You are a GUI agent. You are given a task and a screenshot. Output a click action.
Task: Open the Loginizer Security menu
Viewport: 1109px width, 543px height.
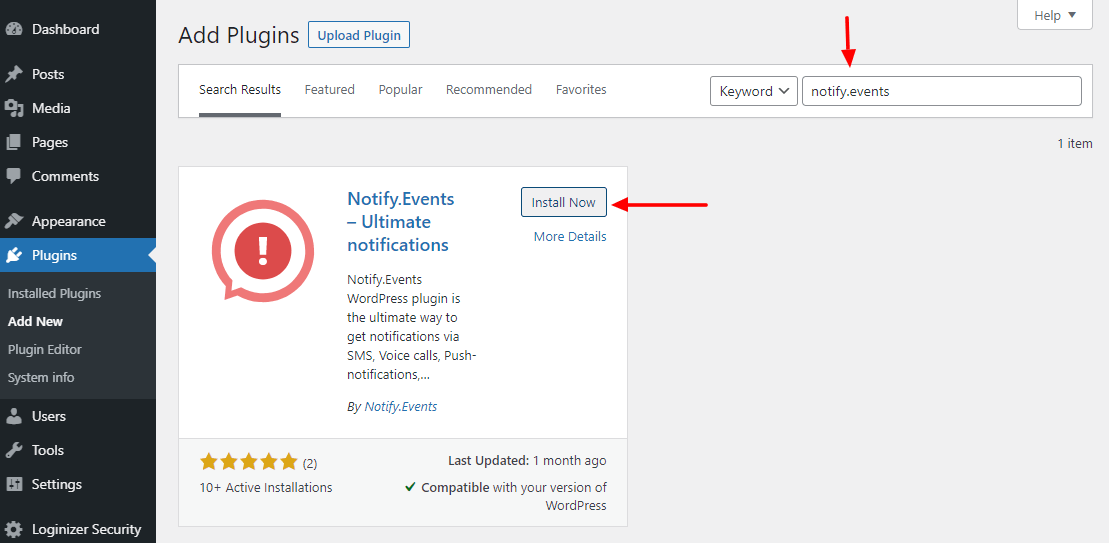[78, 529]
